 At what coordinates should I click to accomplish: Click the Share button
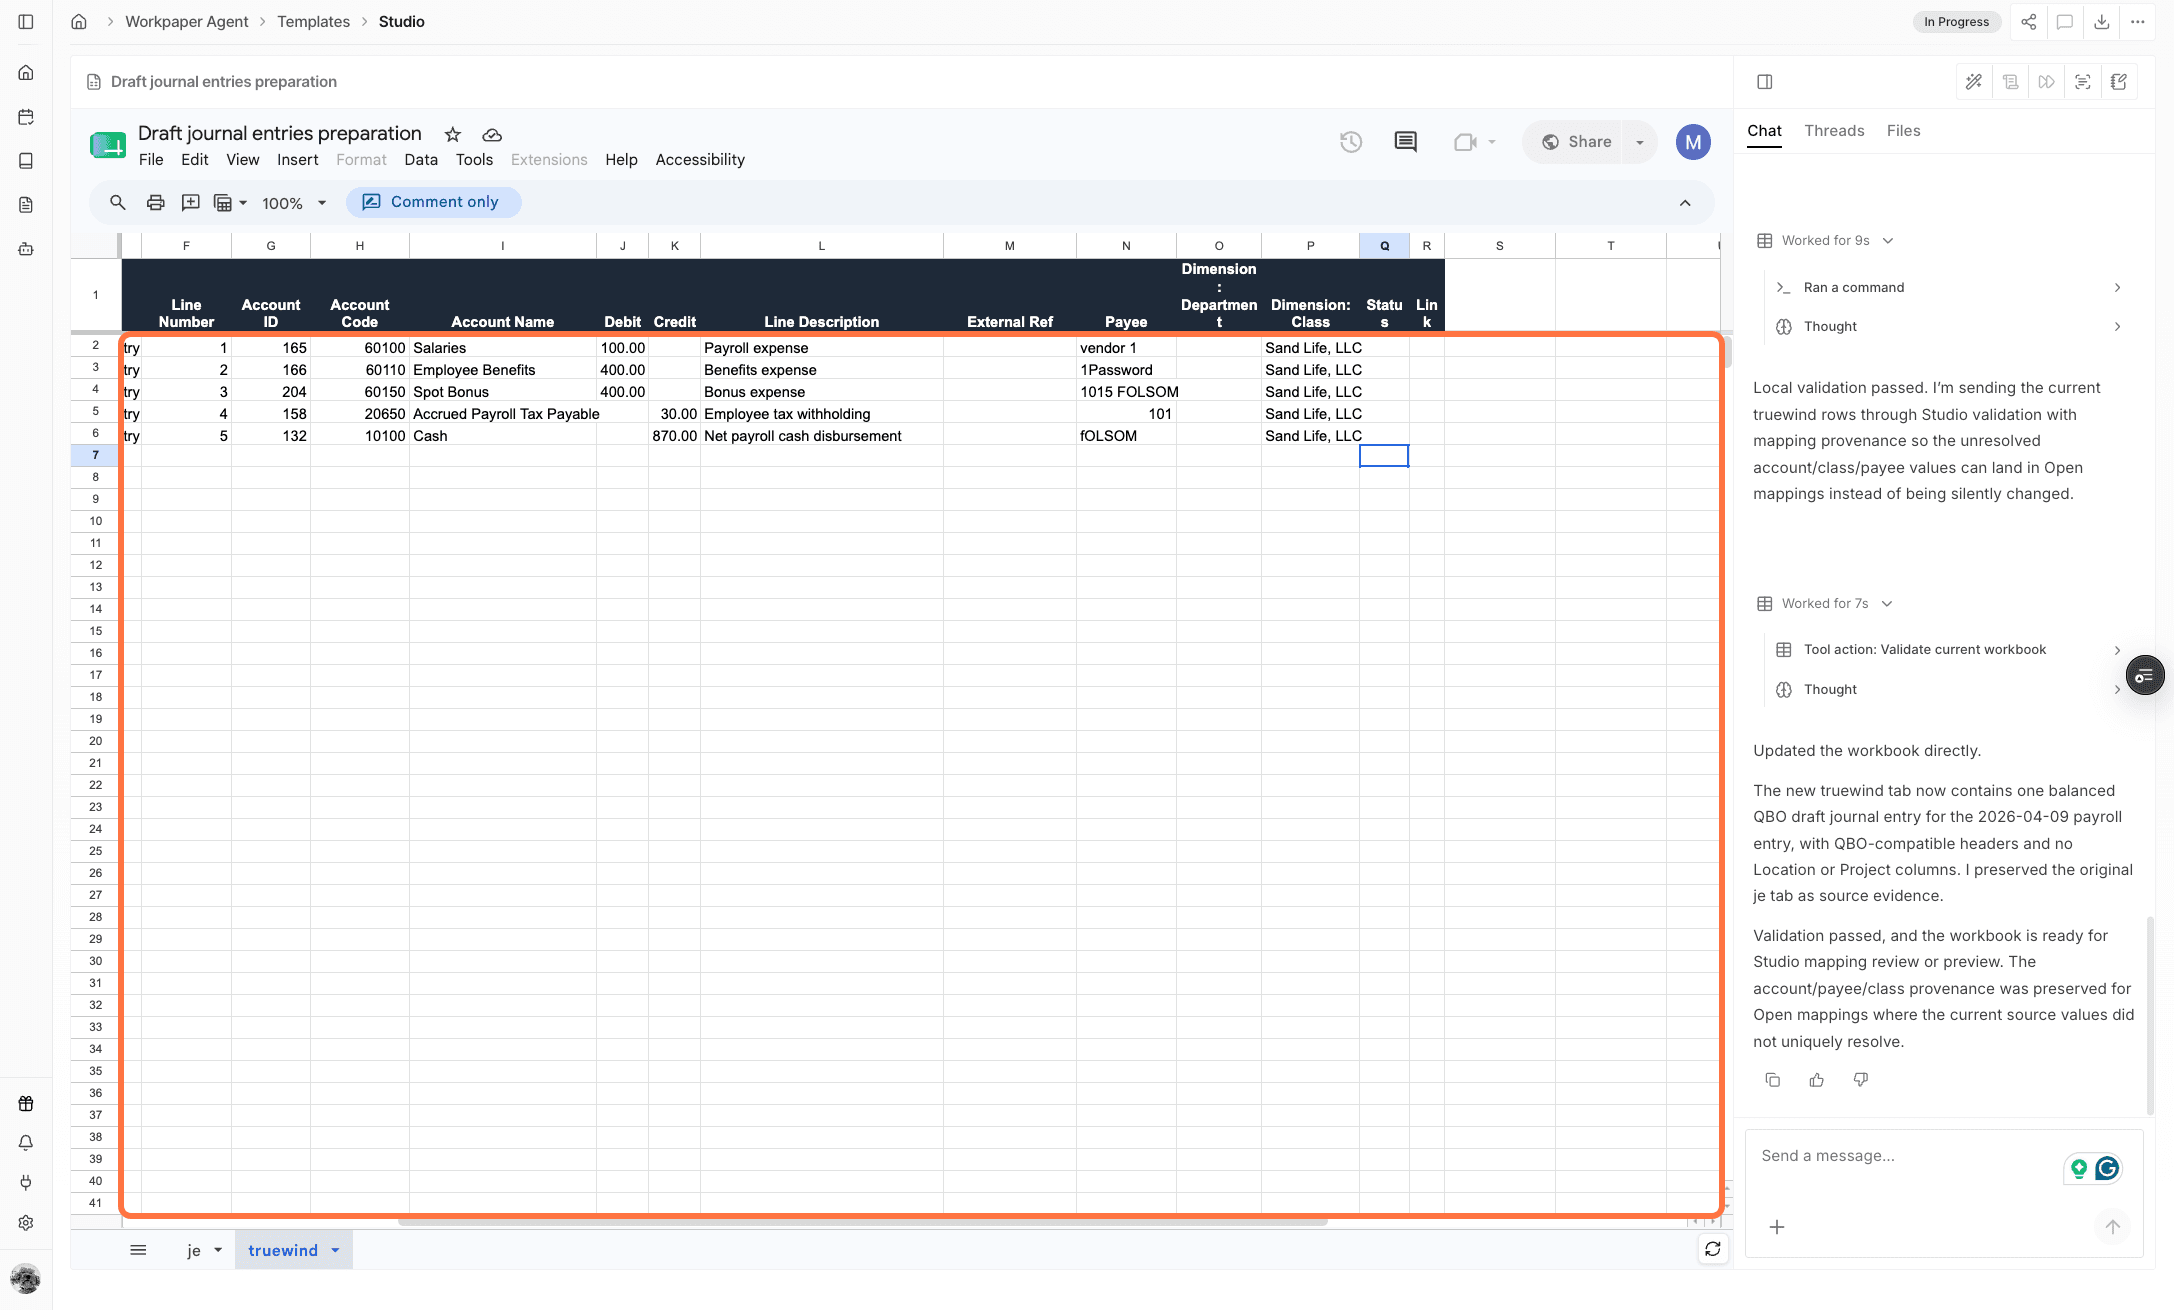tap(1576, 142)
